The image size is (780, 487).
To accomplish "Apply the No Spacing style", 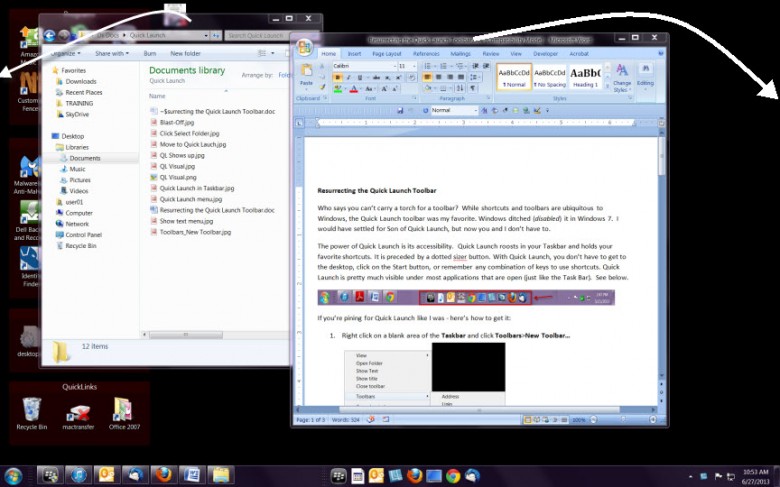I will coord(550,78).
